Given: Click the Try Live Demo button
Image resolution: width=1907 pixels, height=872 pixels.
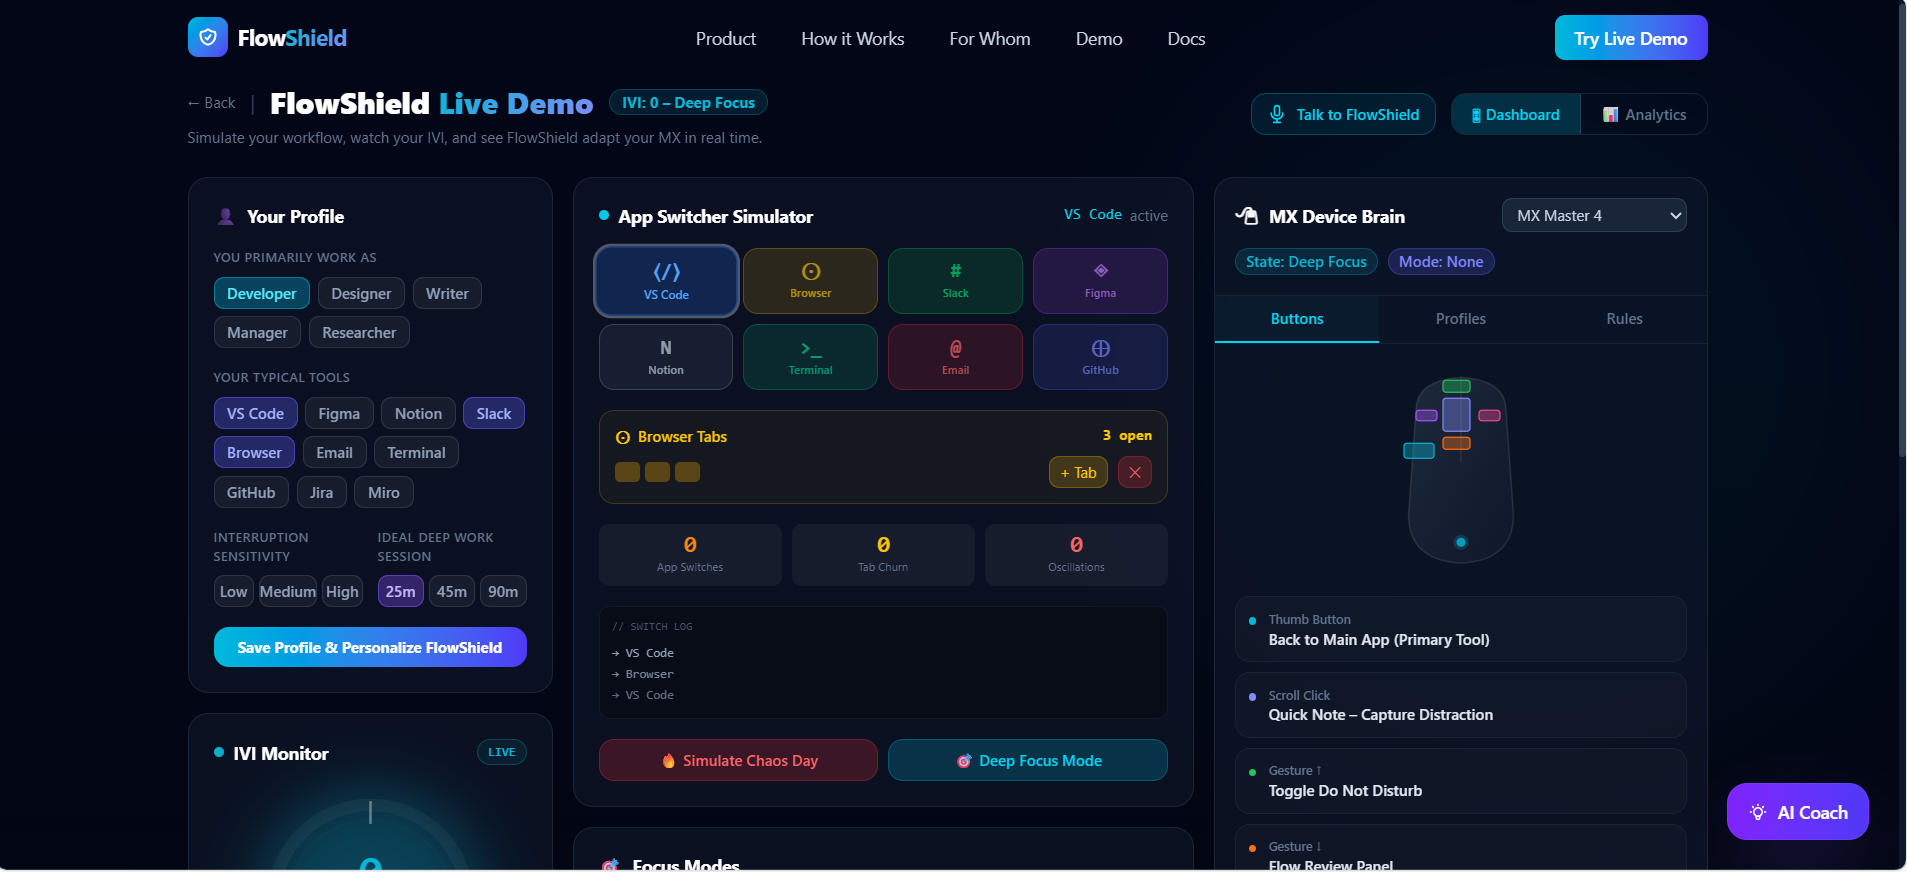Looking at the screenshot, I should (x=1631, y=38).
